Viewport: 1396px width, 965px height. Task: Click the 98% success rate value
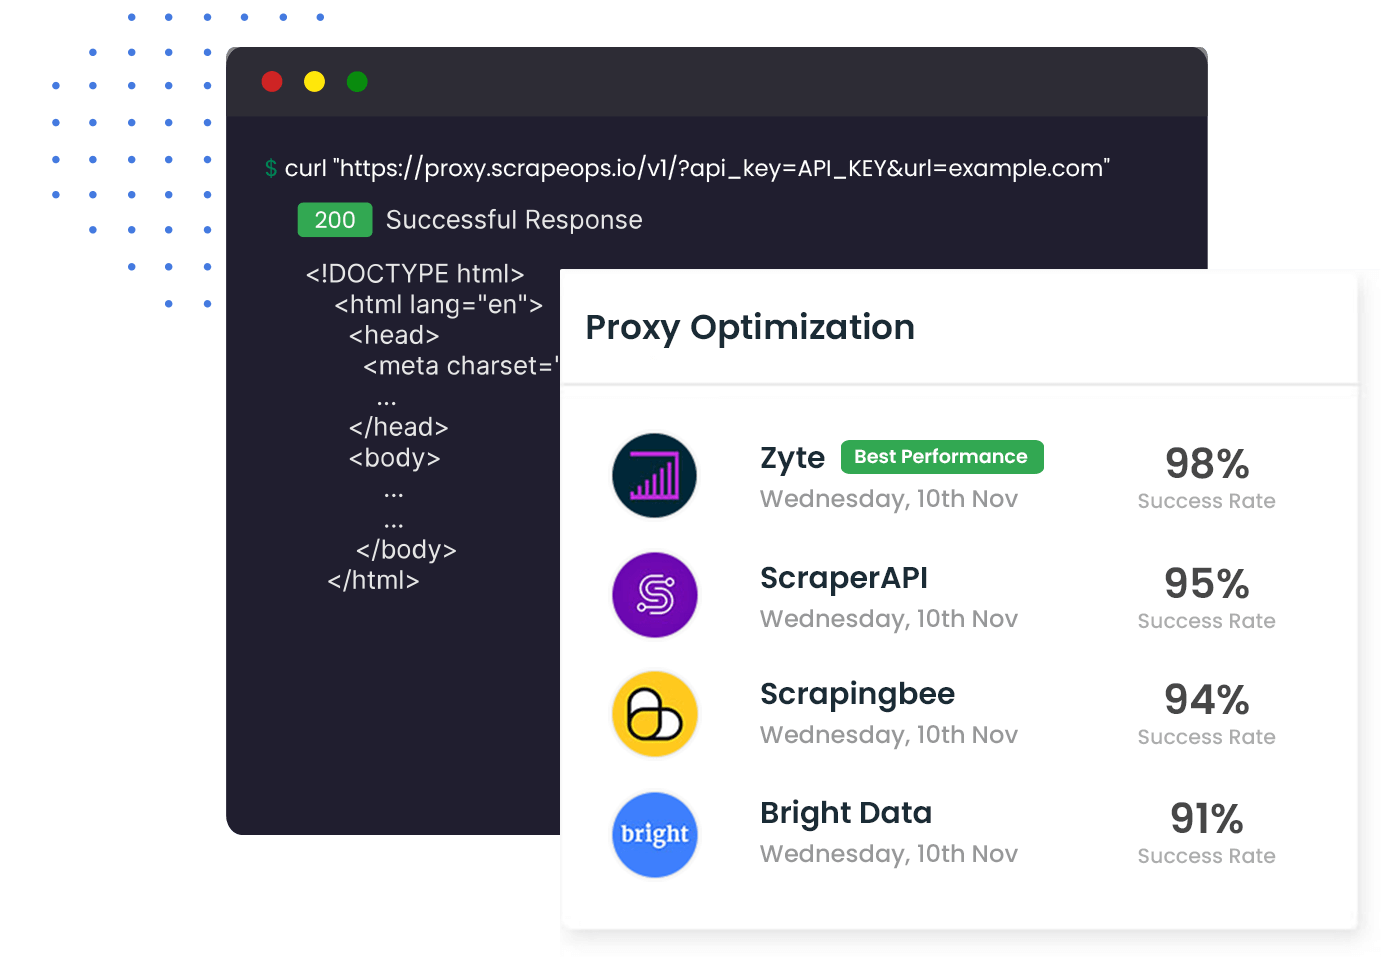(x=1207, y=464)
